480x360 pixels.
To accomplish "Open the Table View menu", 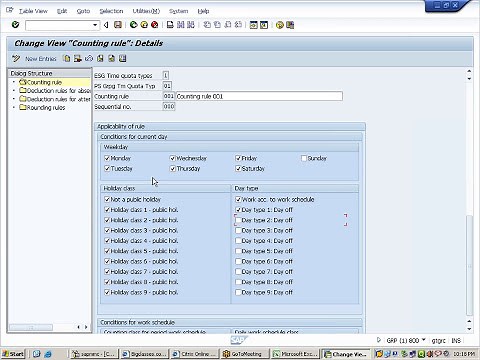I will (33, 11).
